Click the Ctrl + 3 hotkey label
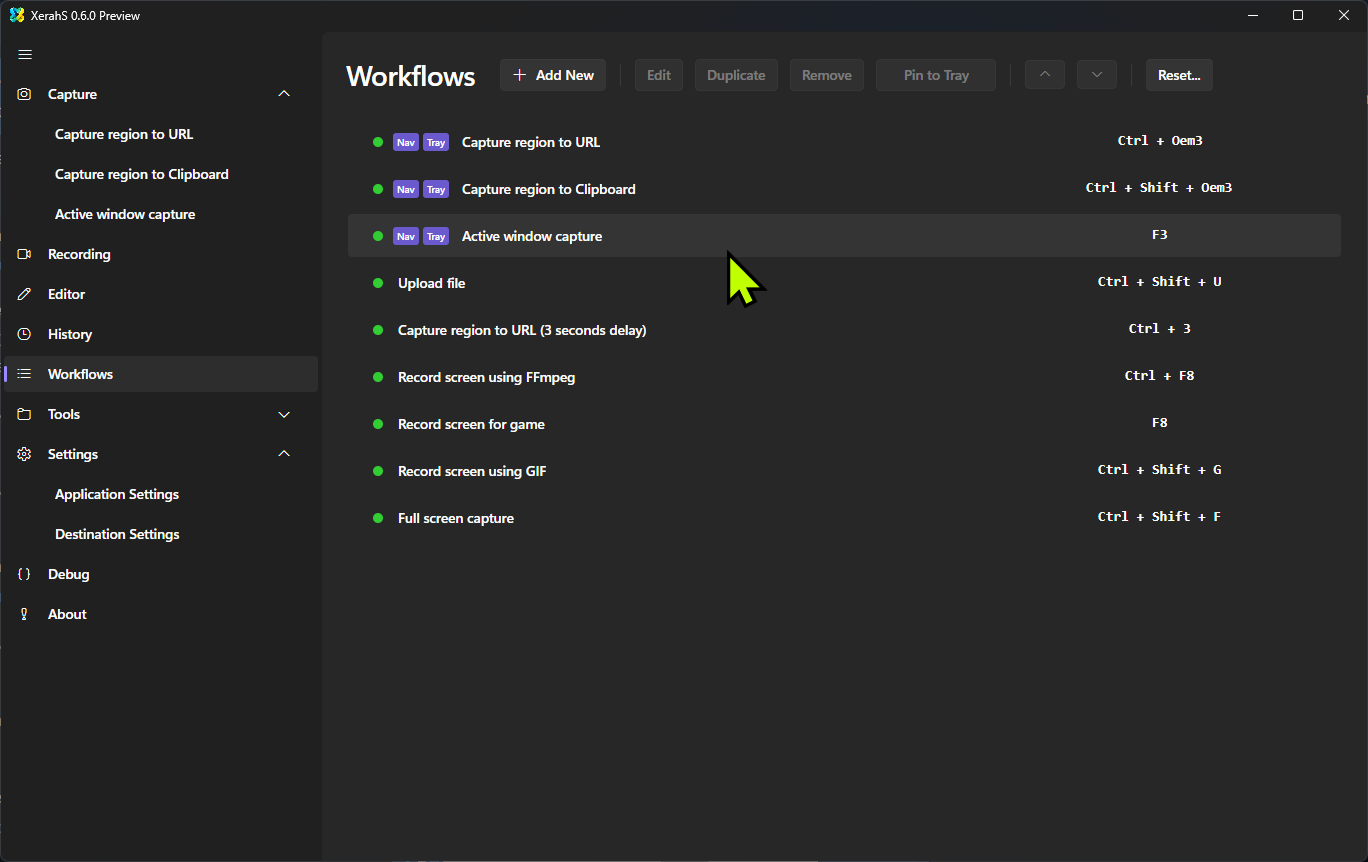This screenshot has width=1368, height=862. [1159, 329]
